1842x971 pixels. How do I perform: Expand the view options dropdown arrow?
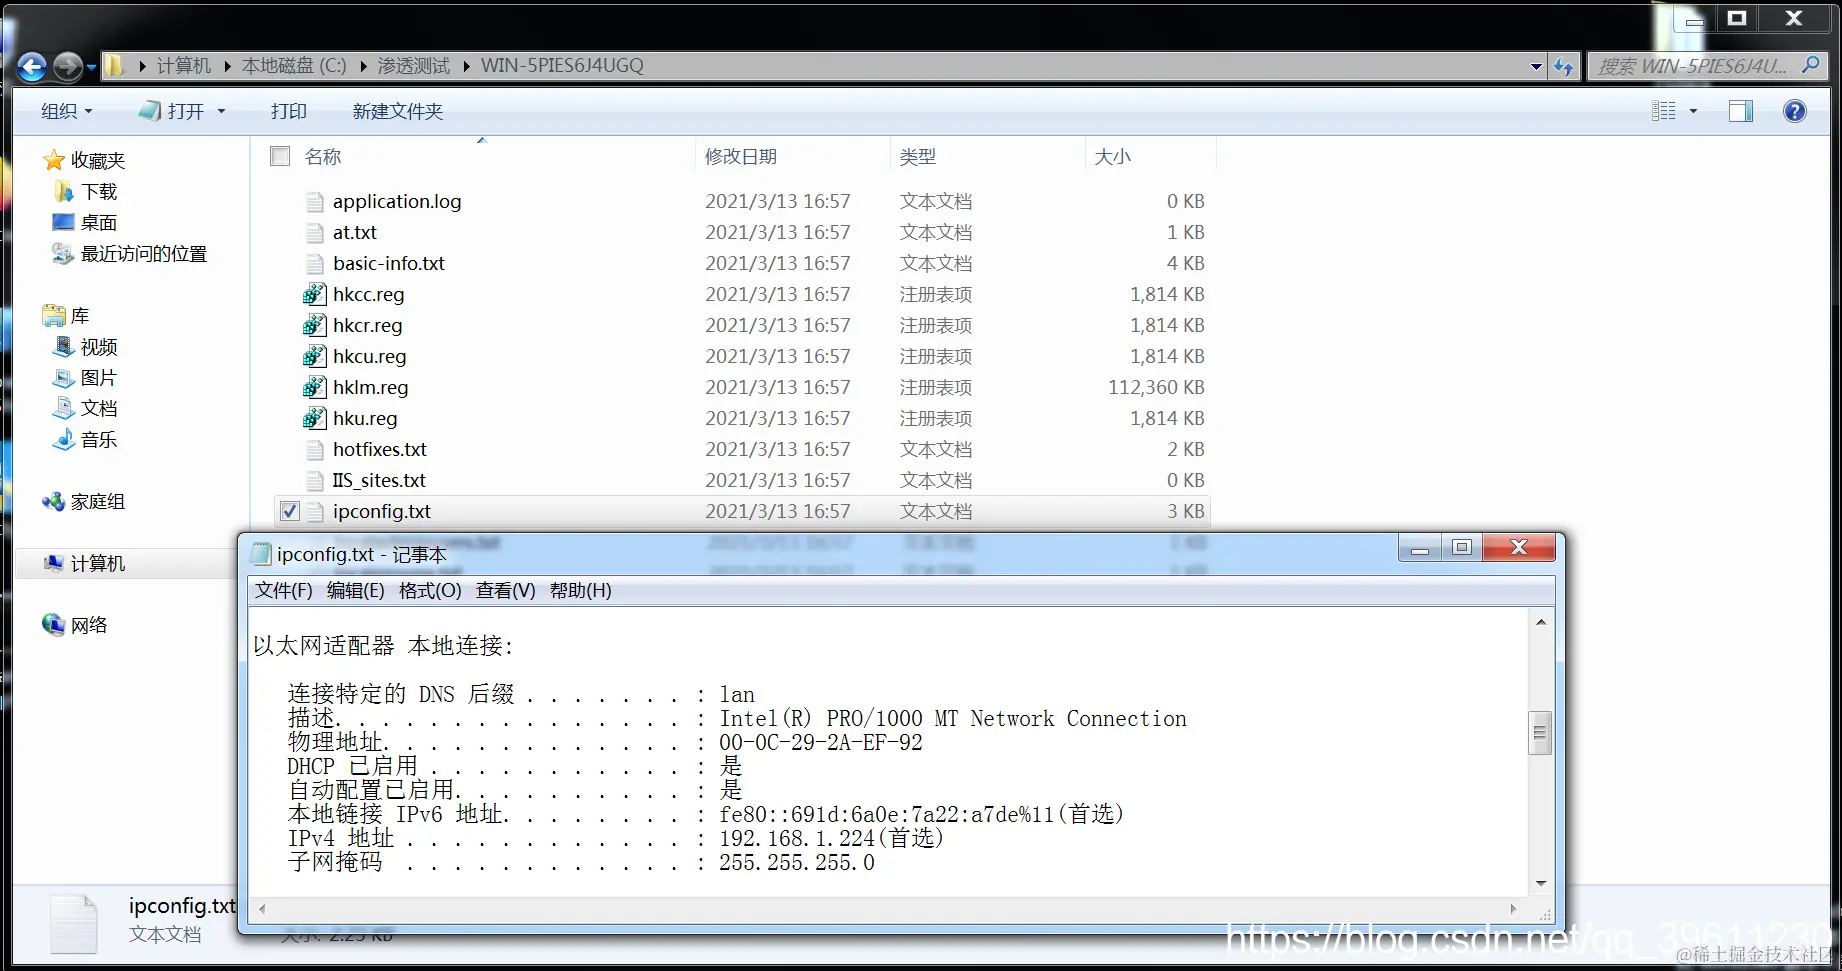click(x=1693, y=111)
